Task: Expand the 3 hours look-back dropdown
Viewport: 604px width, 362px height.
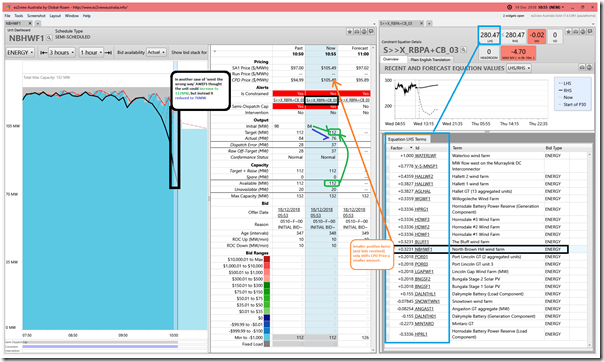Action: (62, 52)
